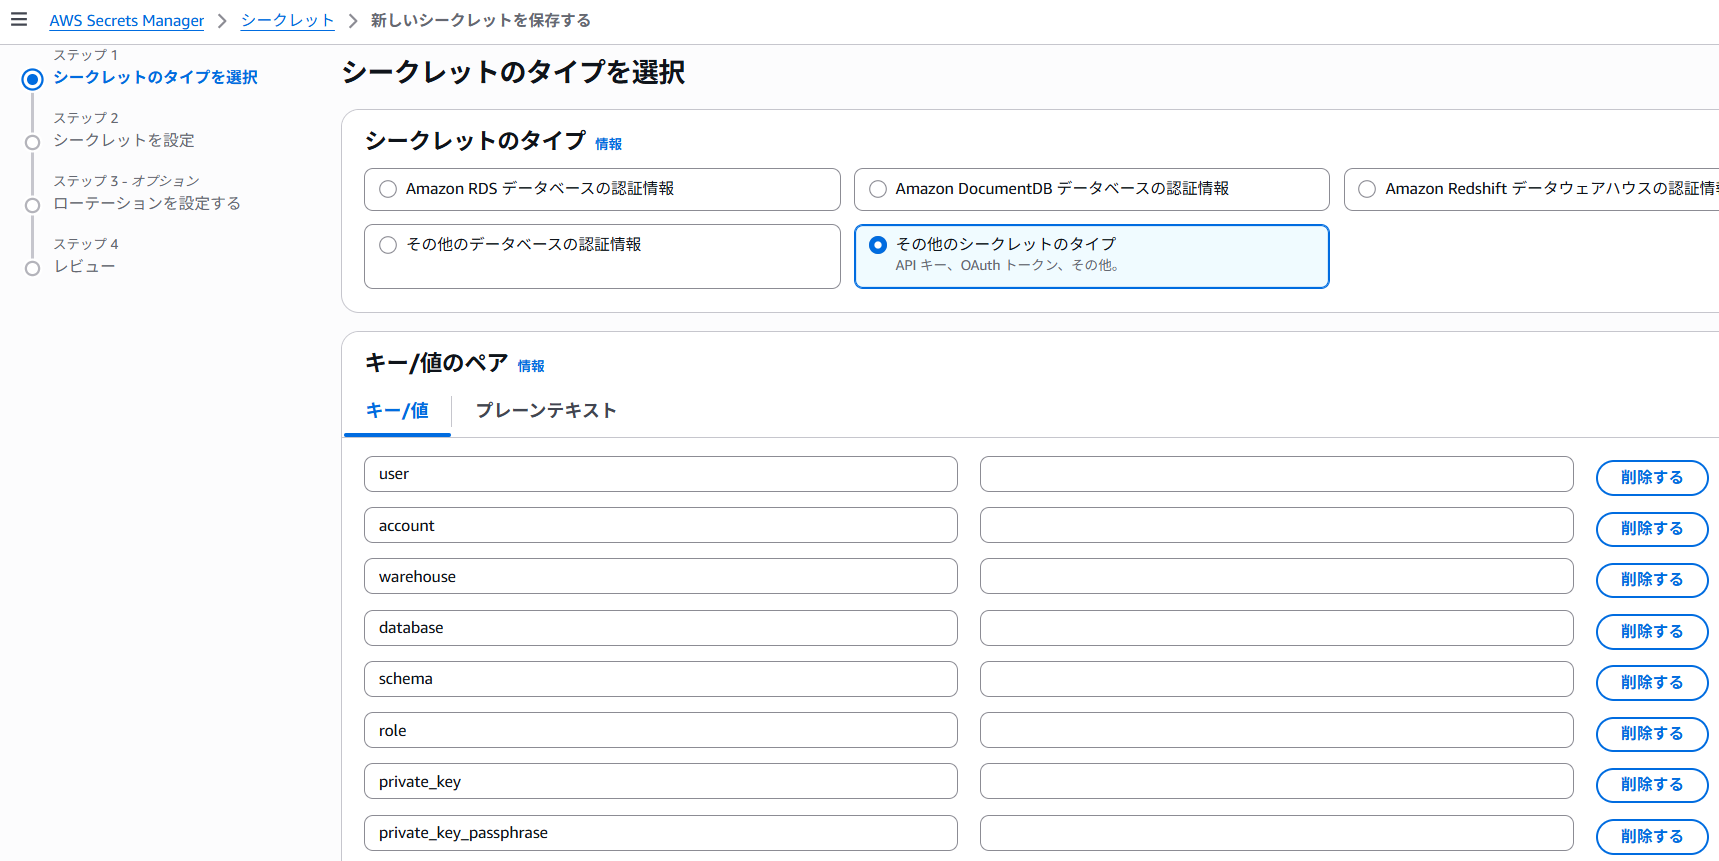Open 情報 link next to シークレットのタイプ
1719x861 pixels.
(608, 144)
